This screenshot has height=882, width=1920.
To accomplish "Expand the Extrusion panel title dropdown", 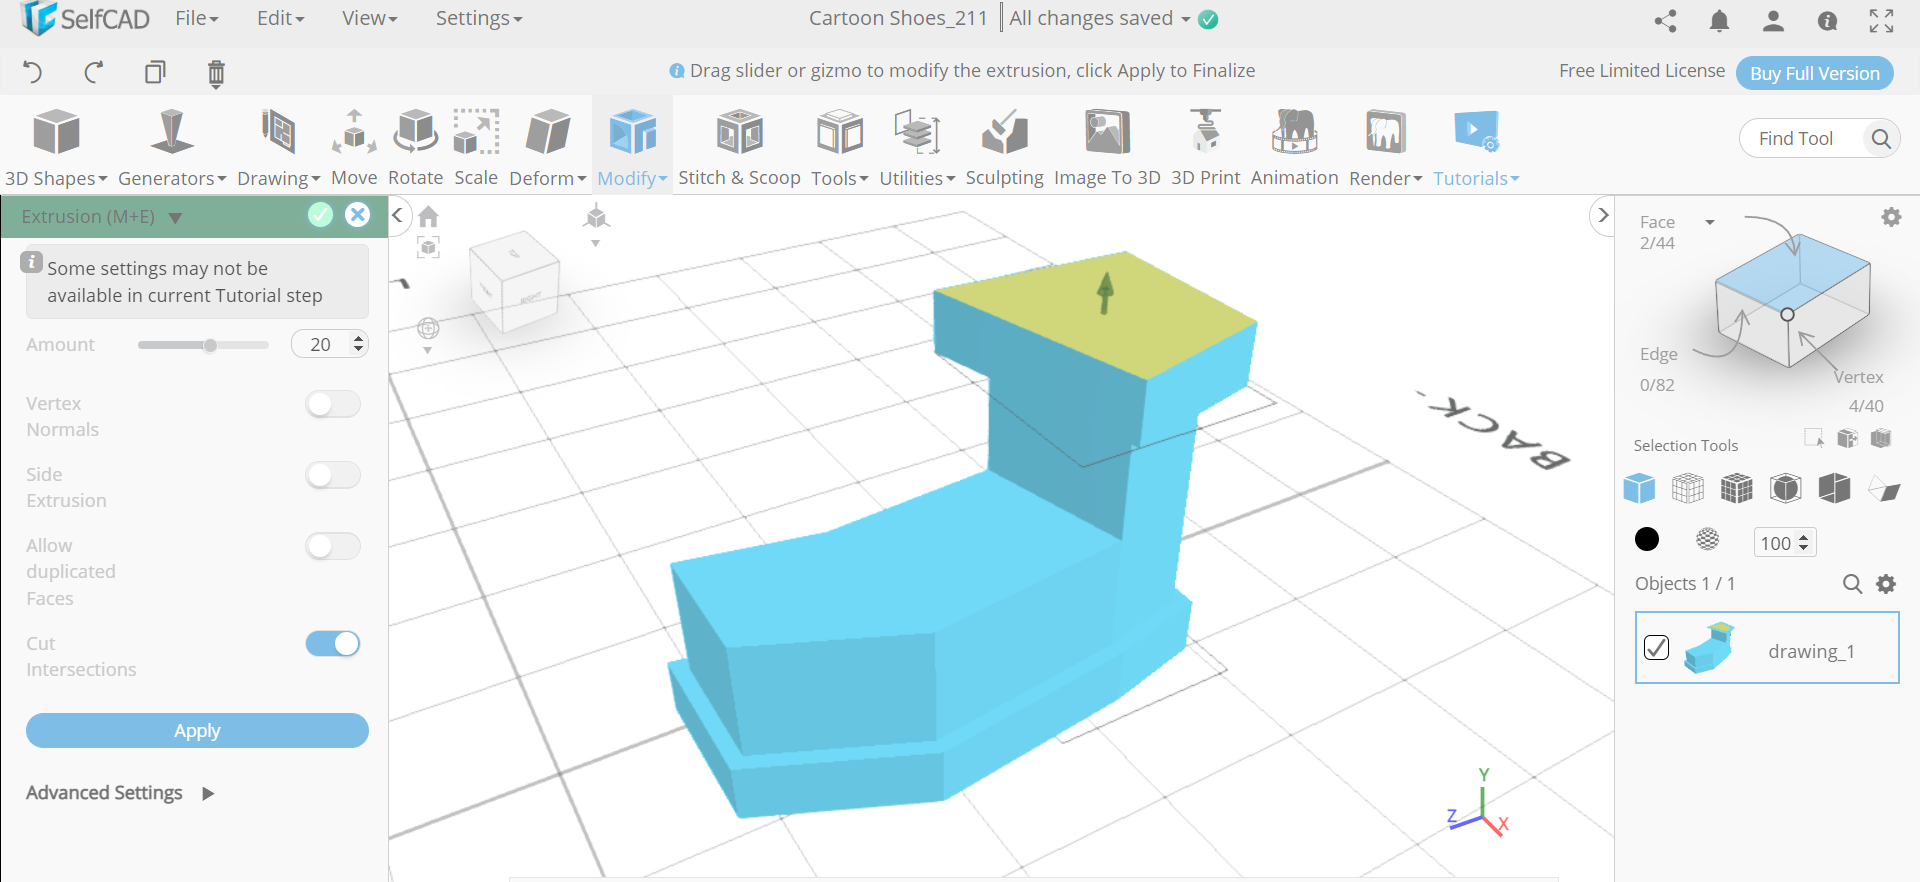I will [x=175, y=217].
